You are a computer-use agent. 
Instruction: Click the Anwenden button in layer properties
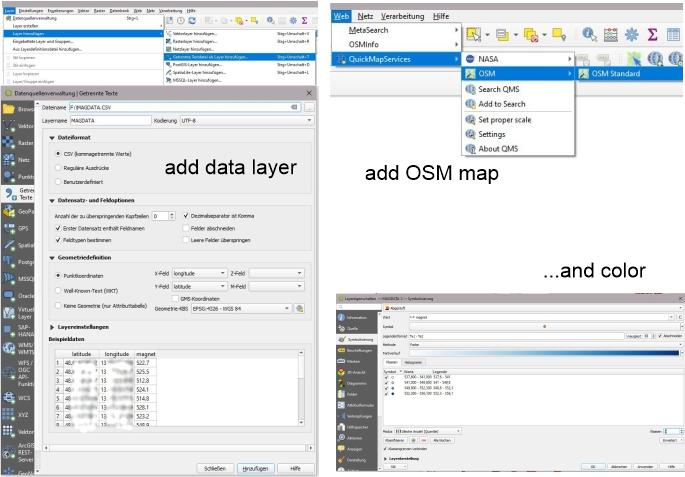(x=645, y=467)
